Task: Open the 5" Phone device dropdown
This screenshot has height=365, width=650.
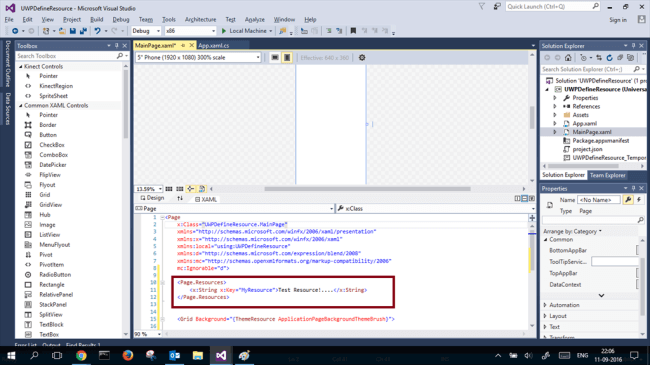Action: (x=198, y=58)
